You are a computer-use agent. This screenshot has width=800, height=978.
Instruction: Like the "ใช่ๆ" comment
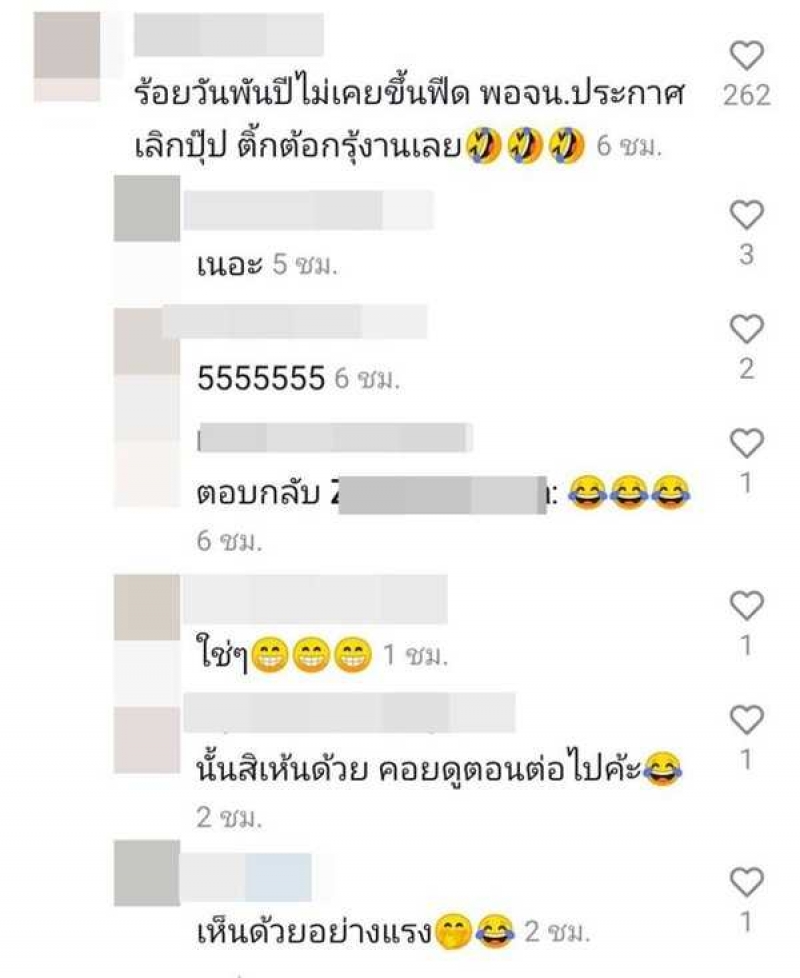tap(746, 606)
